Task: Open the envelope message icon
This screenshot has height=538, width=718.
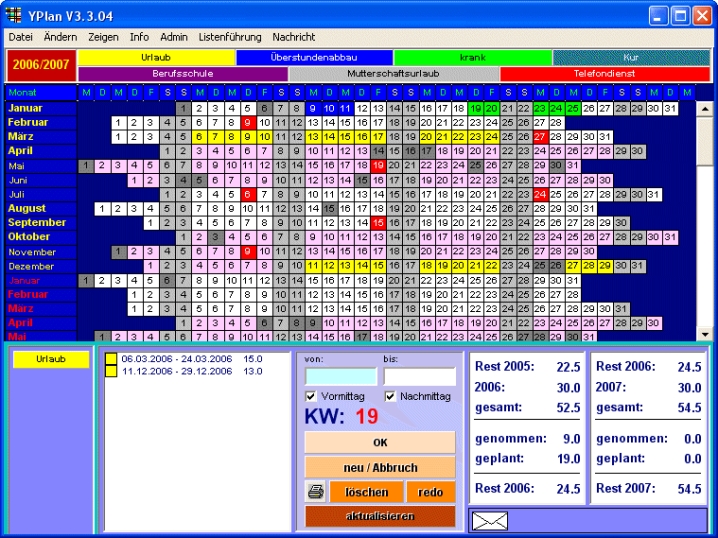Action: click(x=491, y=520)
